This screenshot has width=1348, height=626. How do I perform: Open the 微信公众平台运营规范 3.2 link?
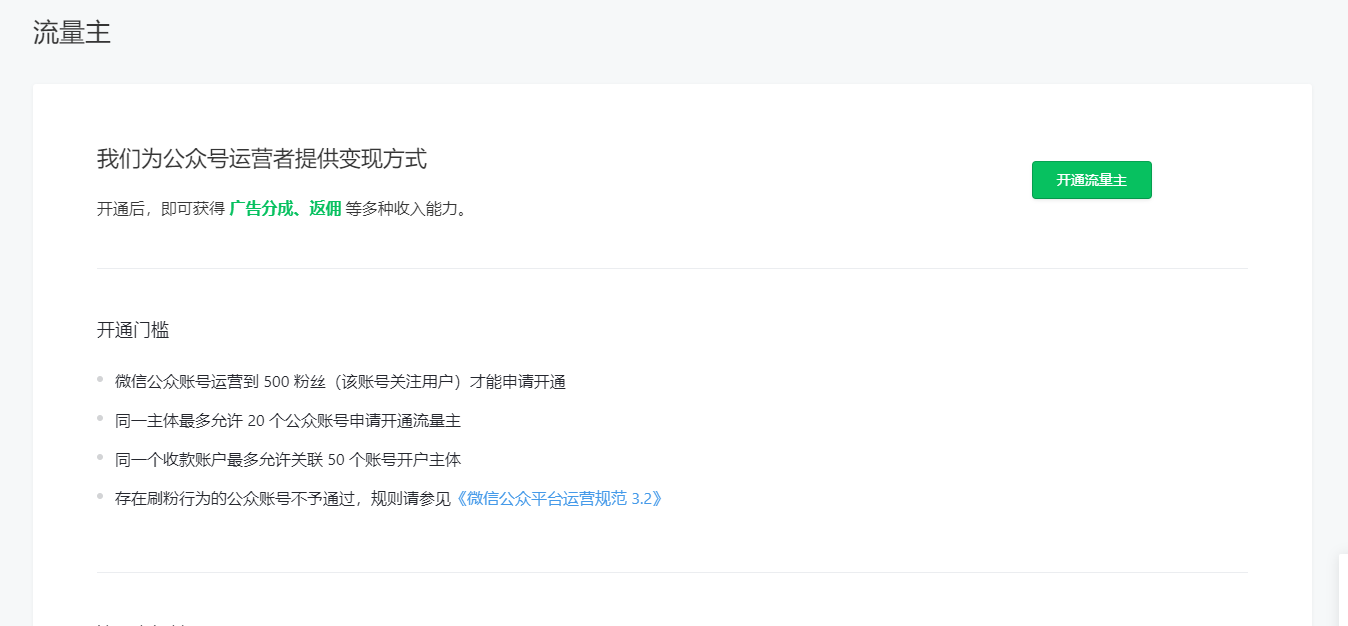558,498
